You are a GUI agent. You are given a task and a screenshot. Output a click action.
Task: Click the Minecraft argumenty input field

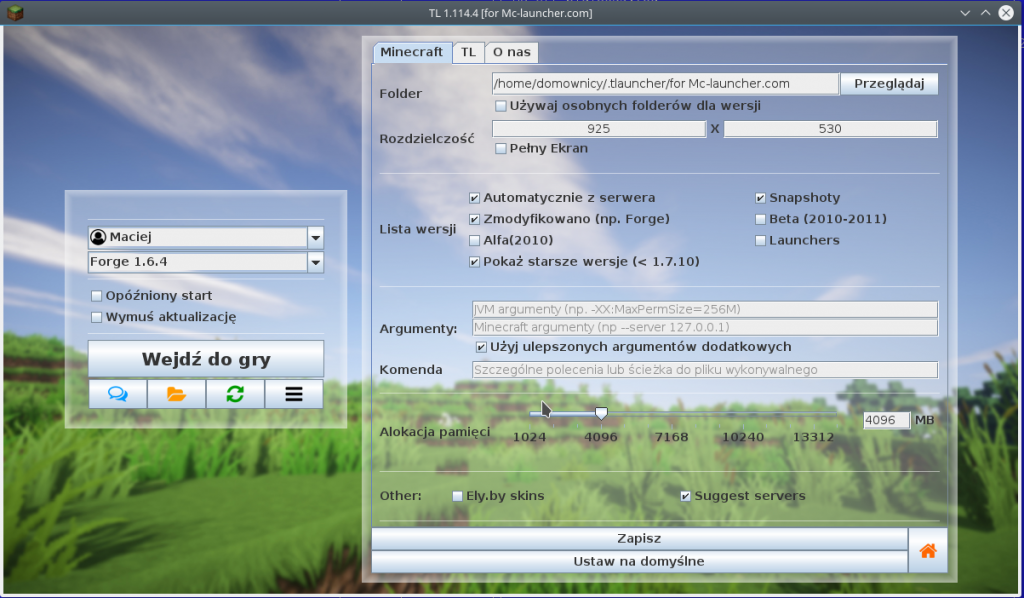[705, 327]
